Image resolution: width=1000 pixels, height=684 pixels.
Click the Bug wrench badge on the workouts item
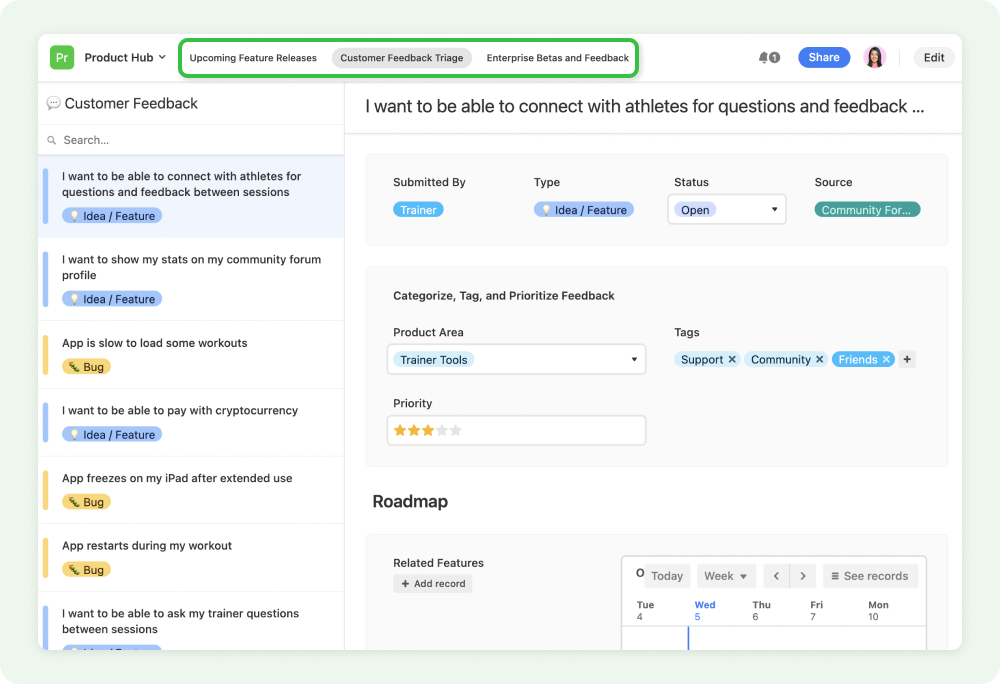coord(85,366)
